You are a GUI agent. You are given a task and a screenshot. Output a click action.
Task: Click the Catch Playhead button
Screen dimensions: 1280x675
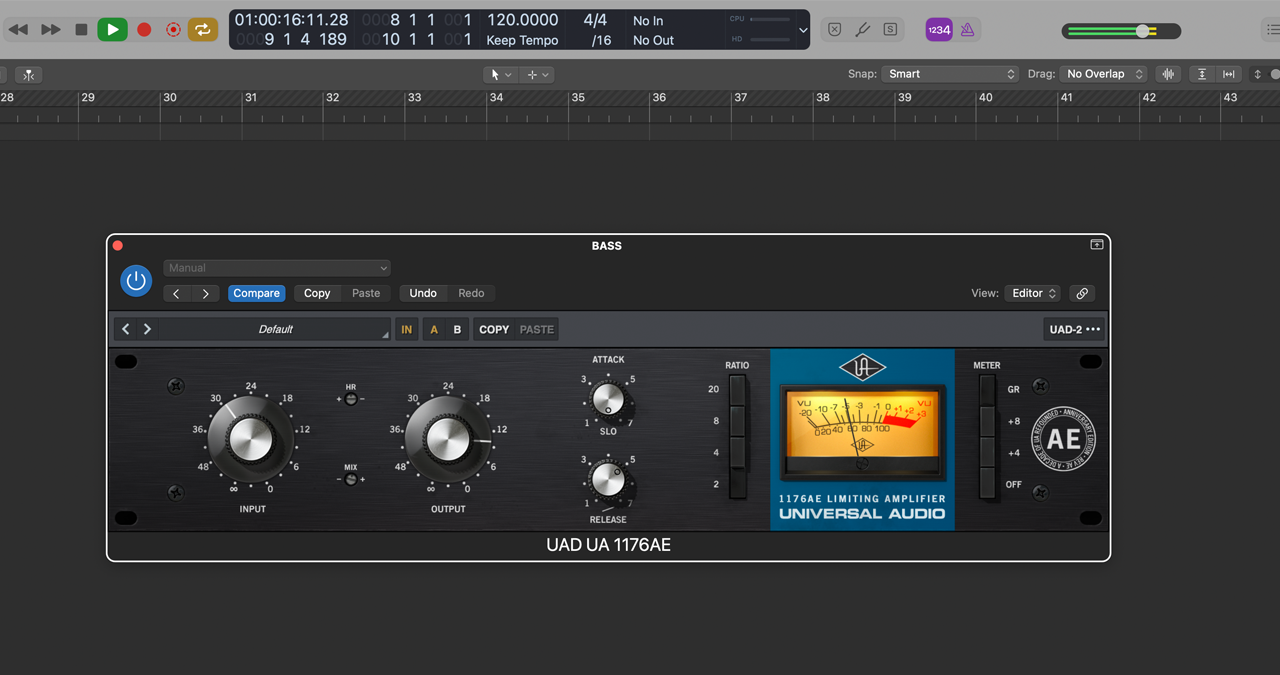[28, 74]
